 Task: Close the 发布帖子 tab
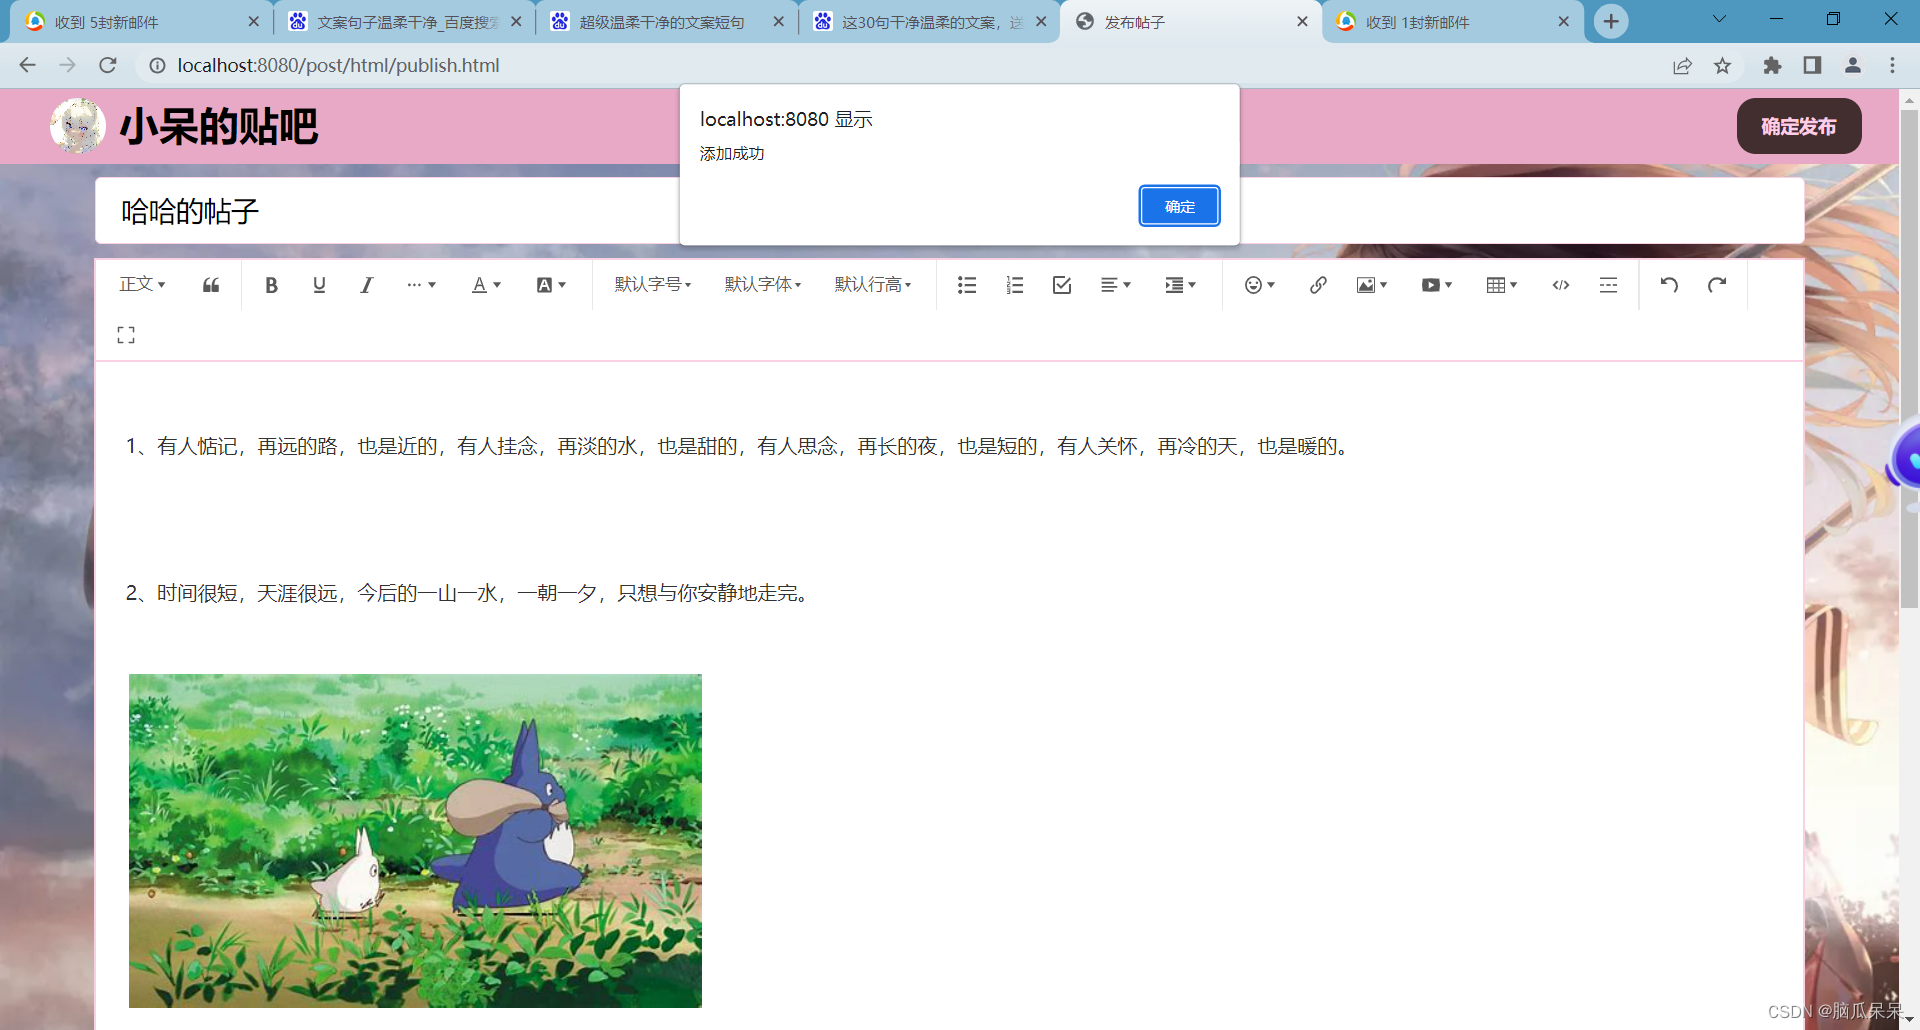(1302, 22)
